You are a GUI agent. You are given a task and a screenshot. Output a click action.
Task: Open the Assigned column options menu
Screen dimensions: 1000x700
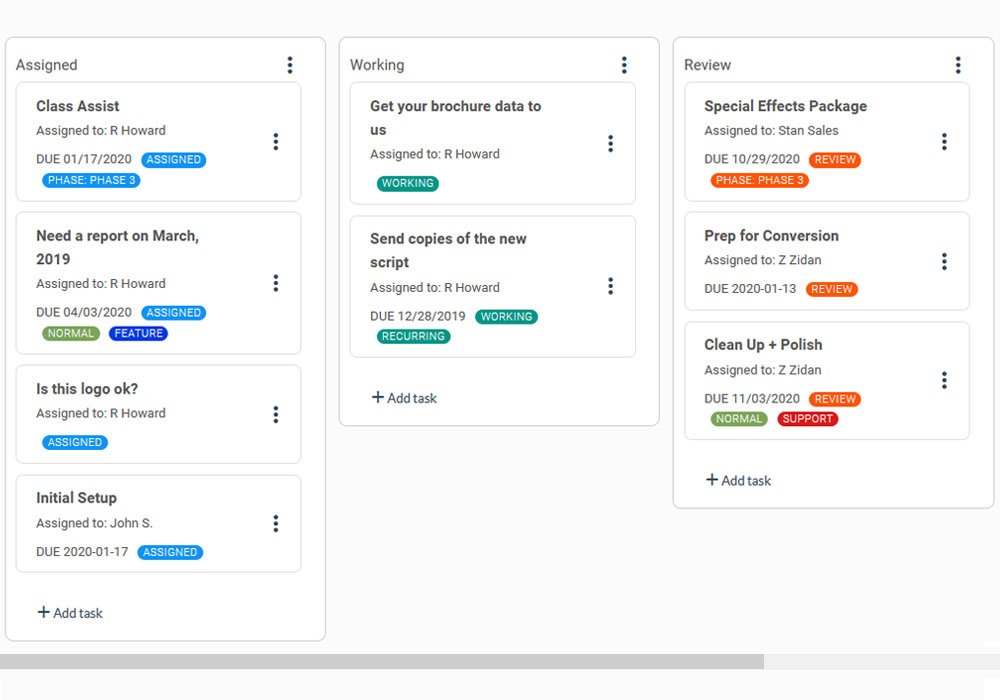[290, 65]
